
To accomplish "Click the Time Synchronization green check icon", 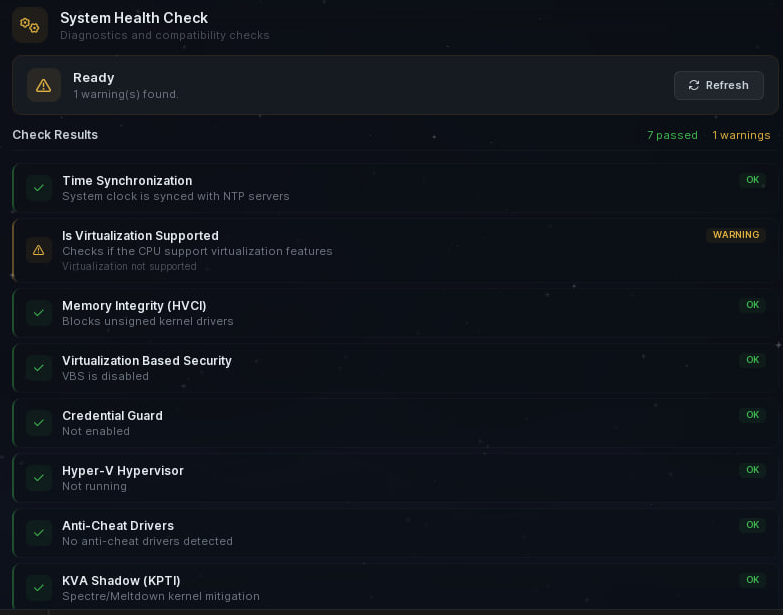I will pyautogui.click(x=39, y=187).
